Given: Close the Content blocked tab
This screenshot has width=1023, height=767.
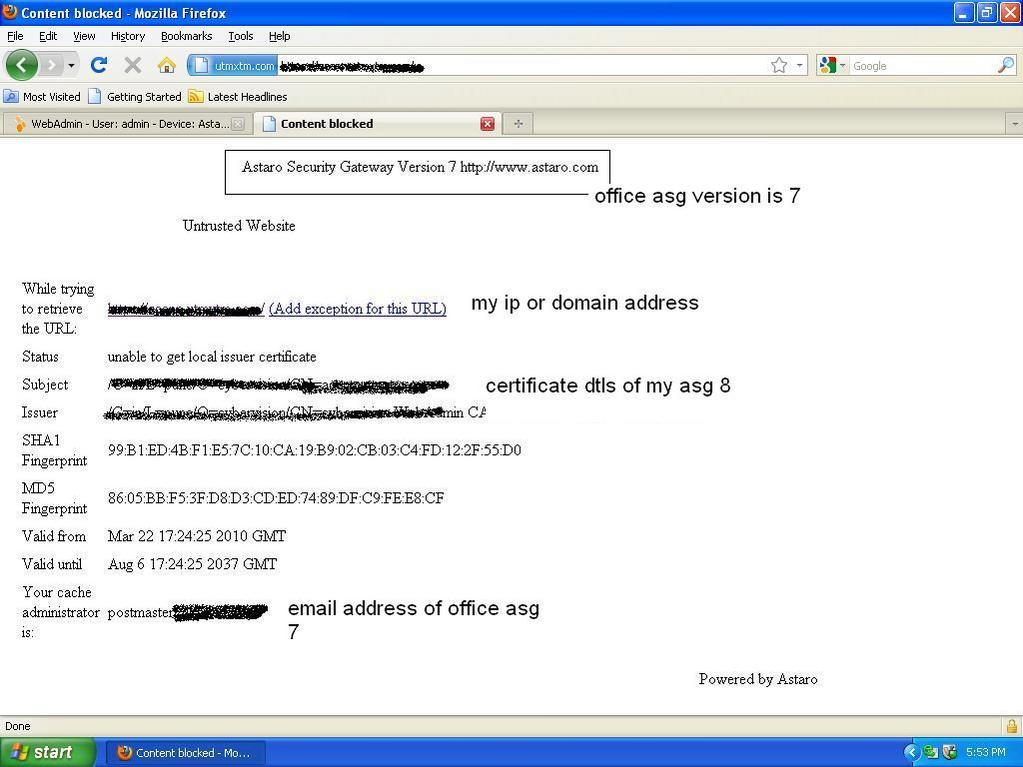Looking at the screenshot, I should 487,124.
